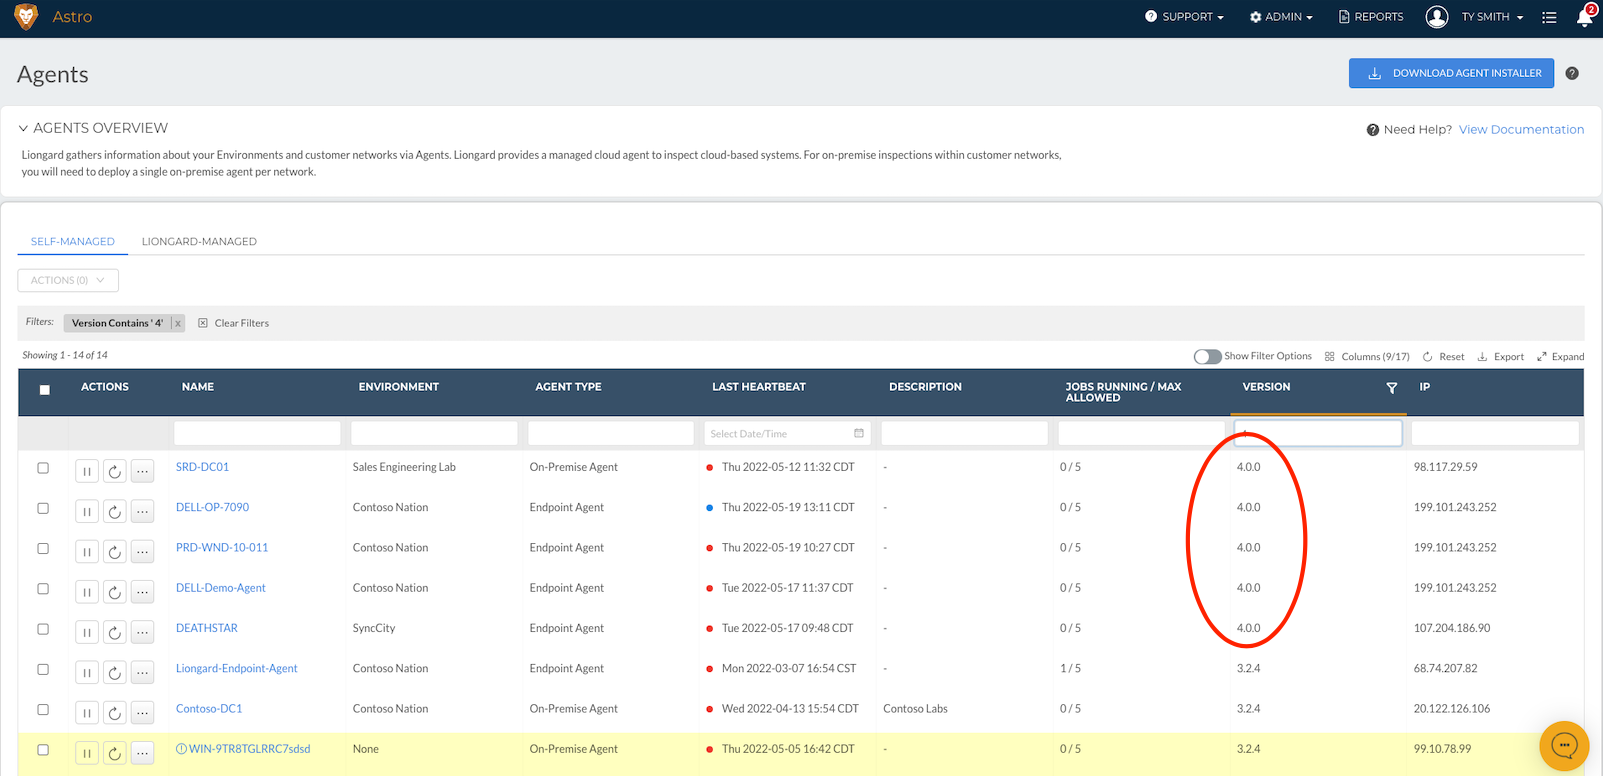Screen dimensions: 1603x776
Task: Open the task list icon in header
Action: coord(1549,17)
